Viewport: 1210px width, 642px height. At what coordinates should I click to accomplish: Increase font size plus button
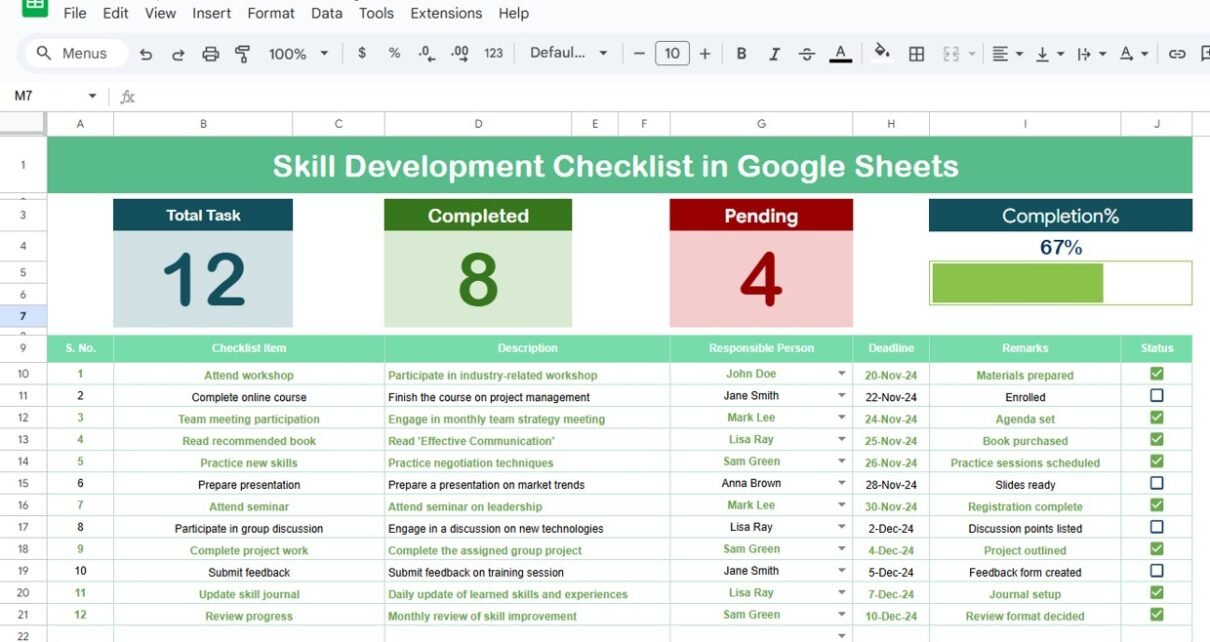(x=705, y=54)
